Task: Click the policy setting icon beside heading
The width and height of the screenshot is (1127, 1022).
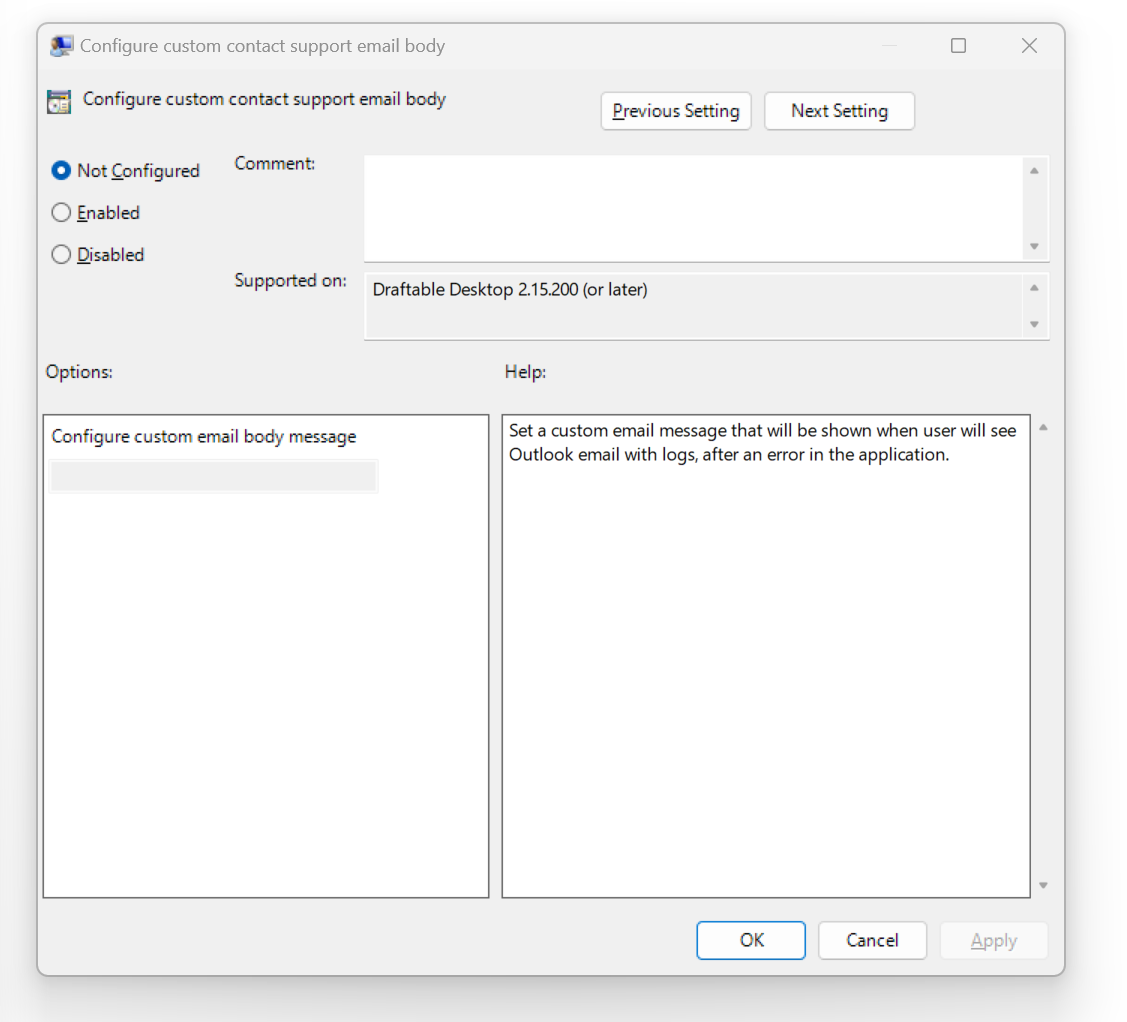Action: click(59, 101)
